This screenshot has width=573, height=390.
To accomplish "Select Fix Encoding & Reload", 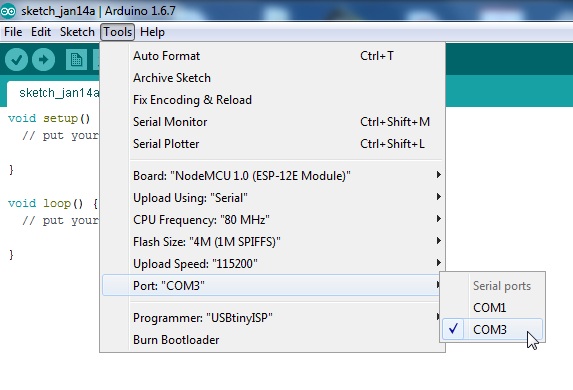I will (272, 100).
